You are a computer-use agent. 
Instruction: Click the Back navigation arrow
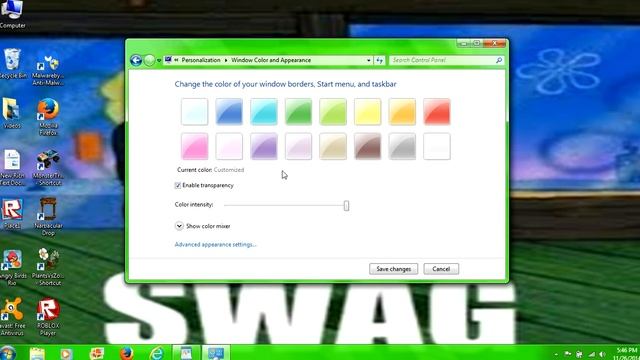[136, 60]
